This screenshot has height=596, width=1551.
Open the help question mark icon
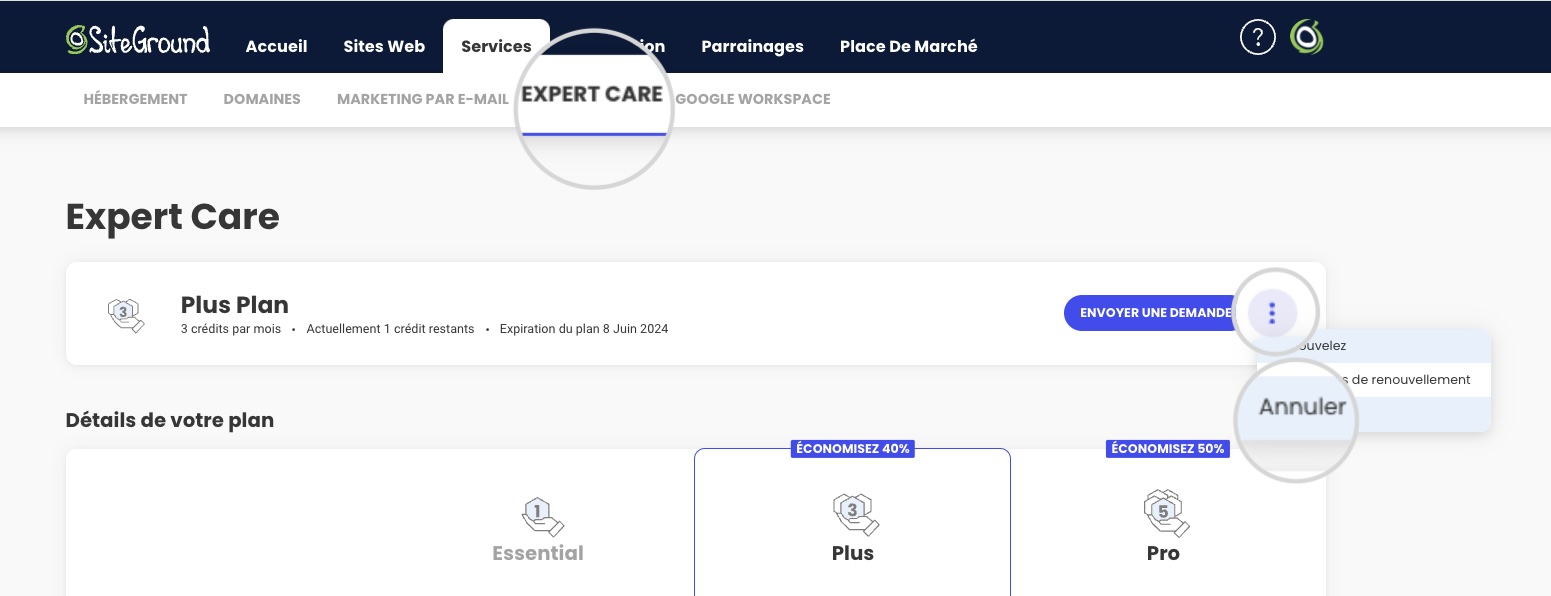(1257, 38)
